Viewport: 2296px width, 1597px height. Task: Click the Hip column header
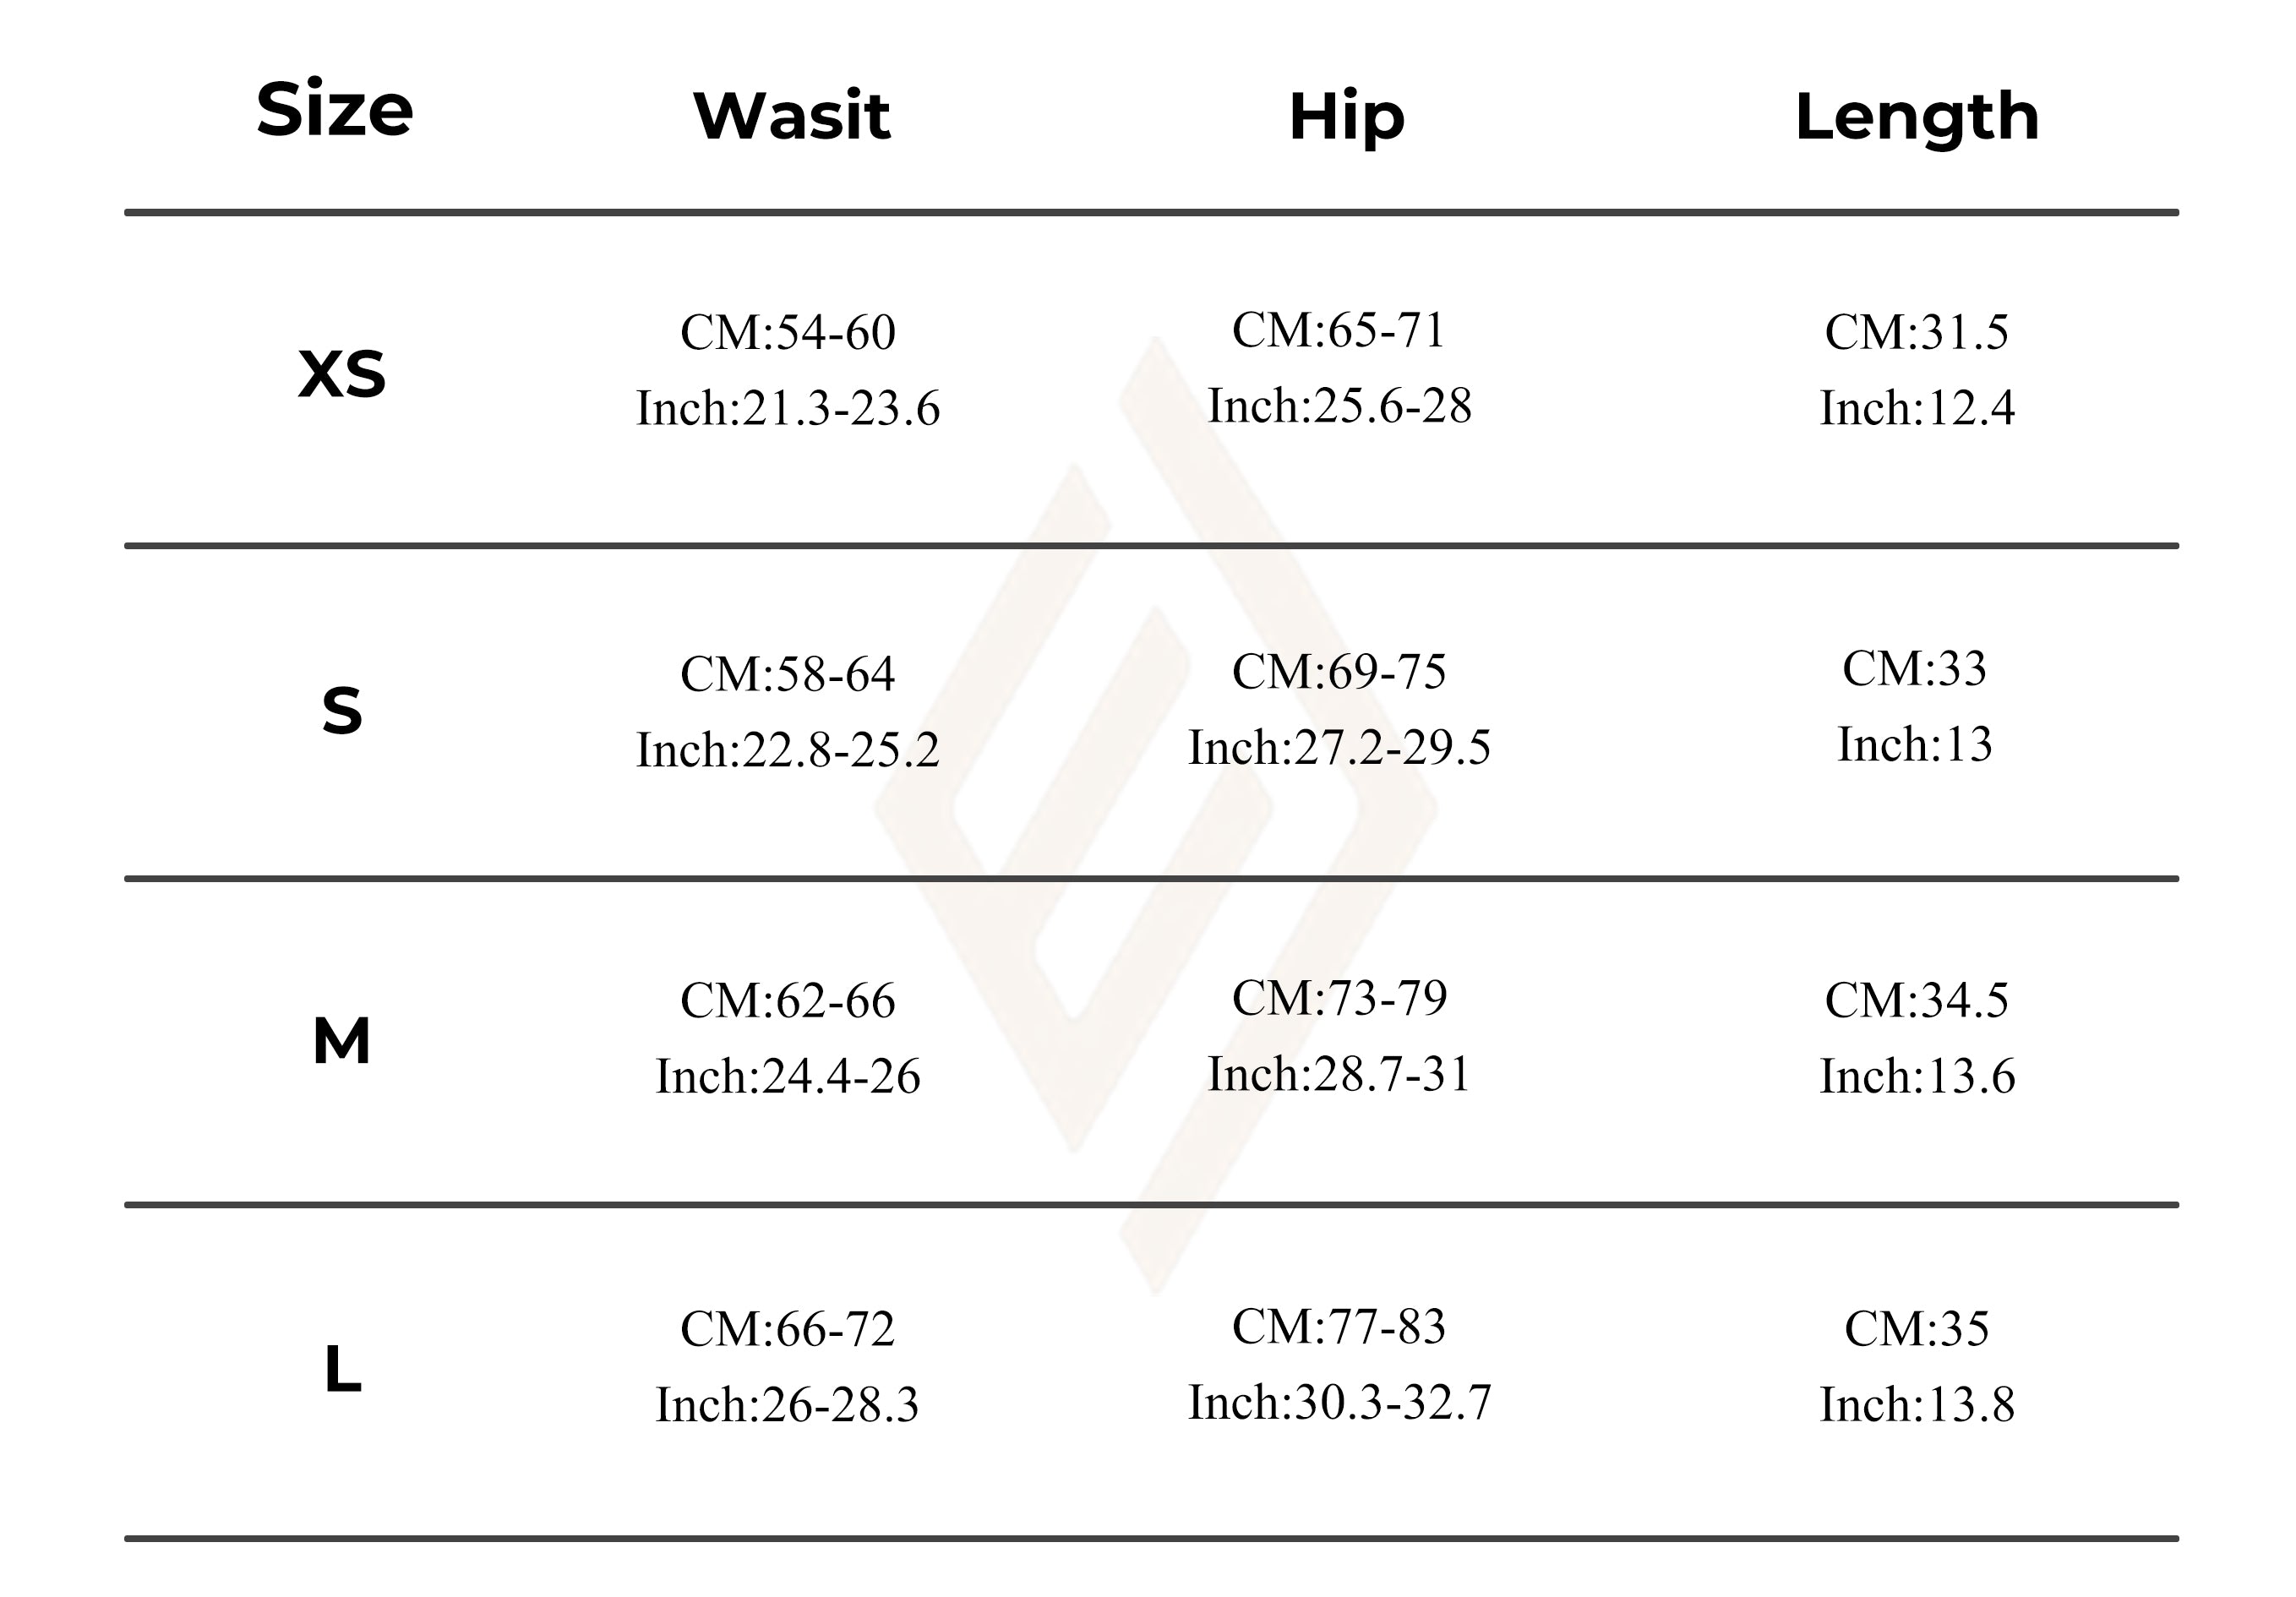point(1346,117)
